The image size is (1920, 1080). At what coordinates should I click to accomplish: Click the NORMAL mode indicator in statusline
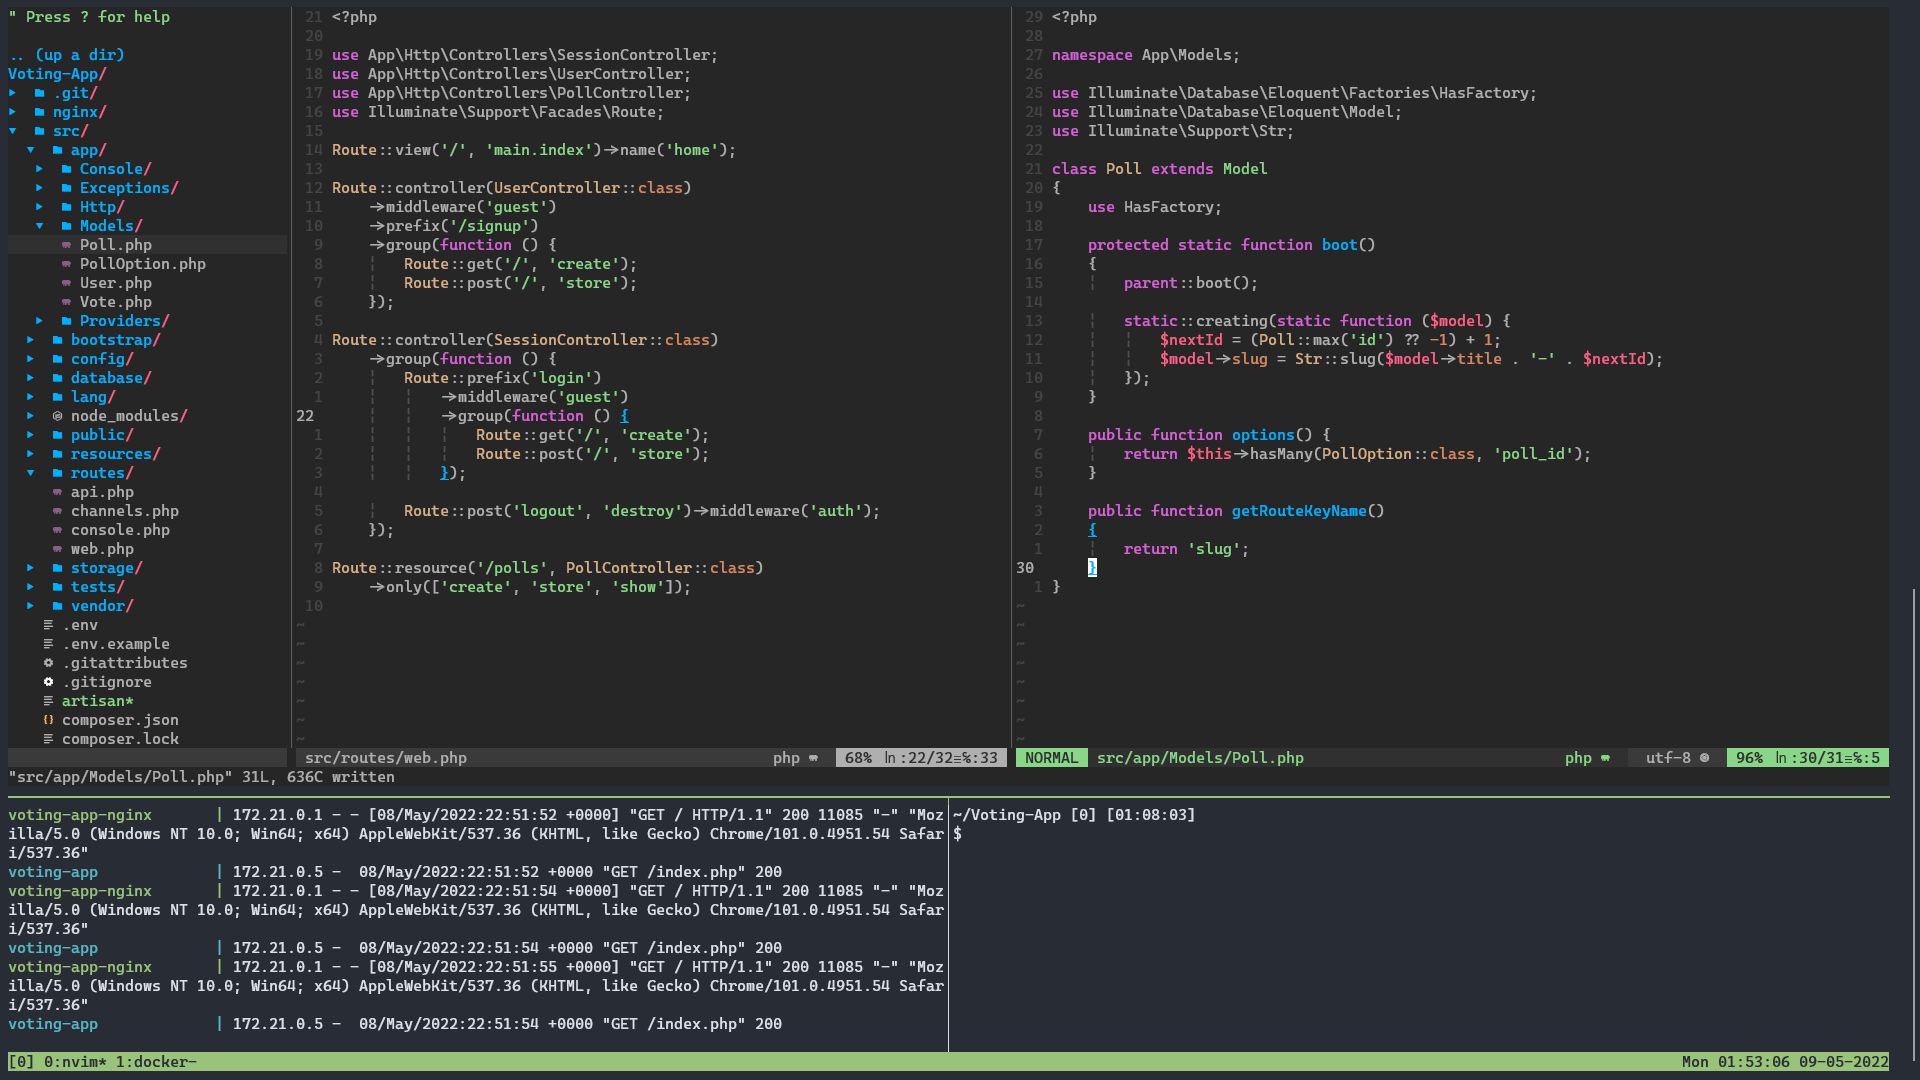pos(1051,758)
